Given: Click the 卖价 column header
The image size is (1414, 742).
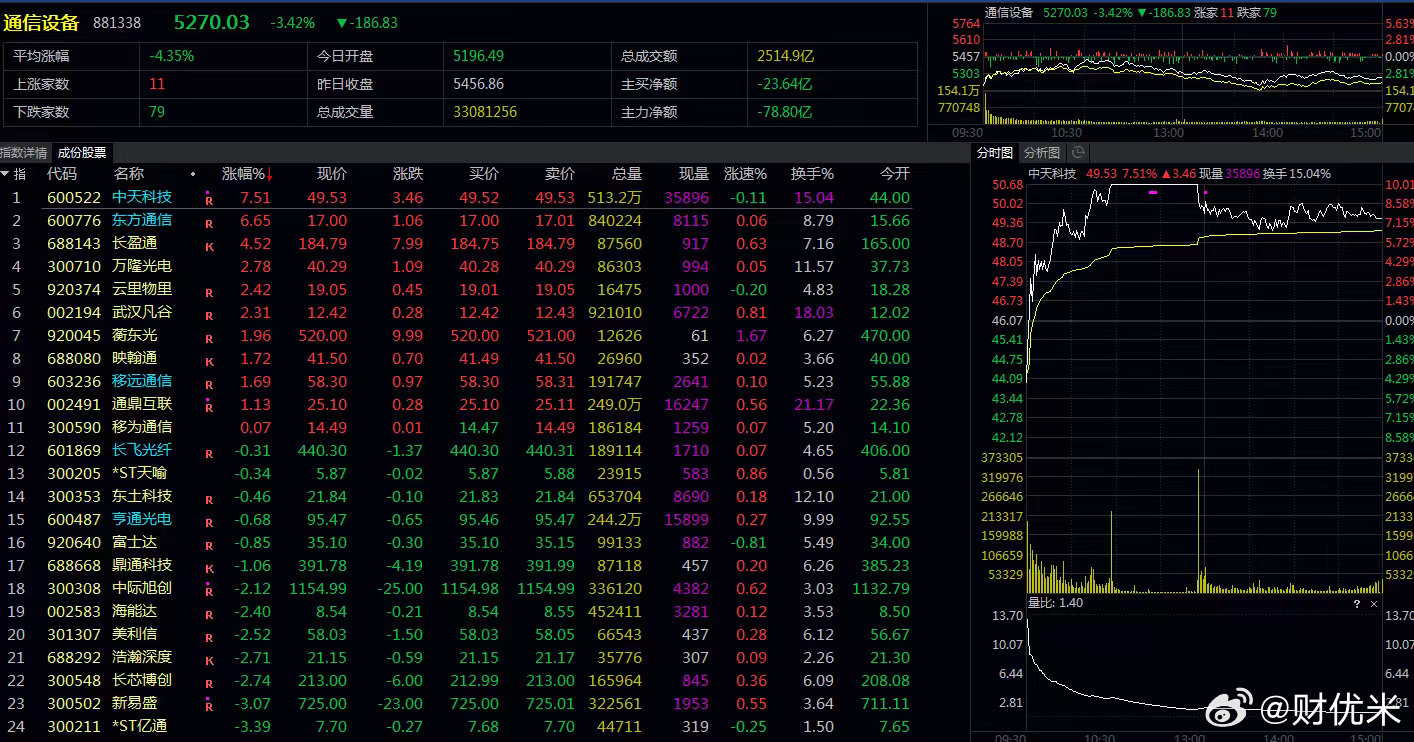Looking at the screenshot, I should point(560,174).
